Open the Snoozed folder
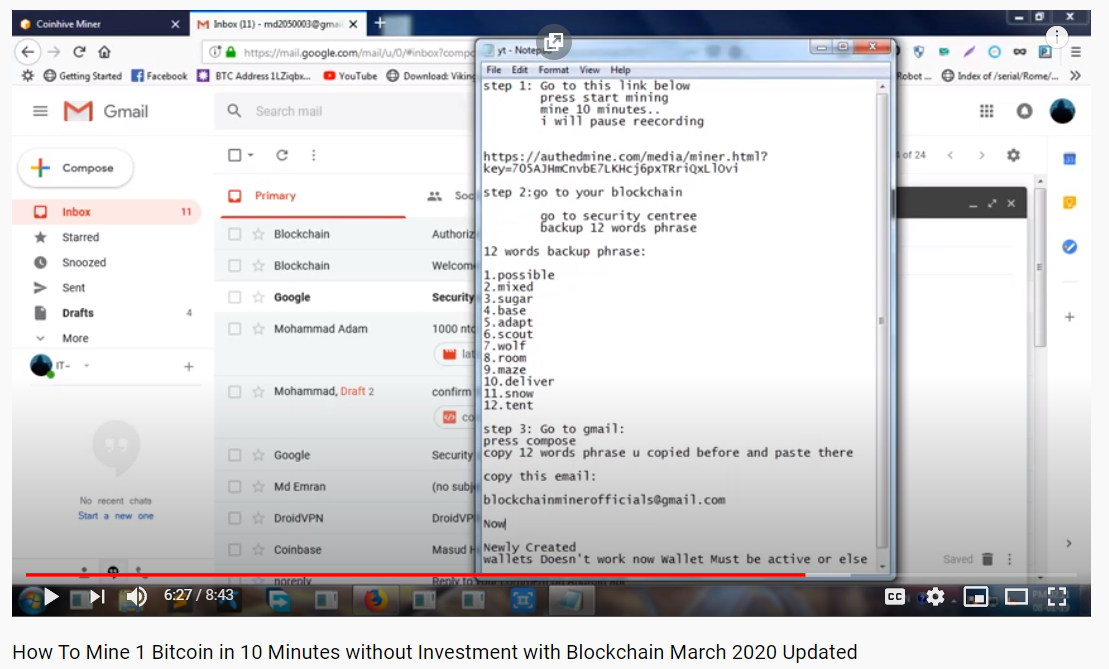The height and width of the screenshot is (669, 1109). click(x=83, y=262)
